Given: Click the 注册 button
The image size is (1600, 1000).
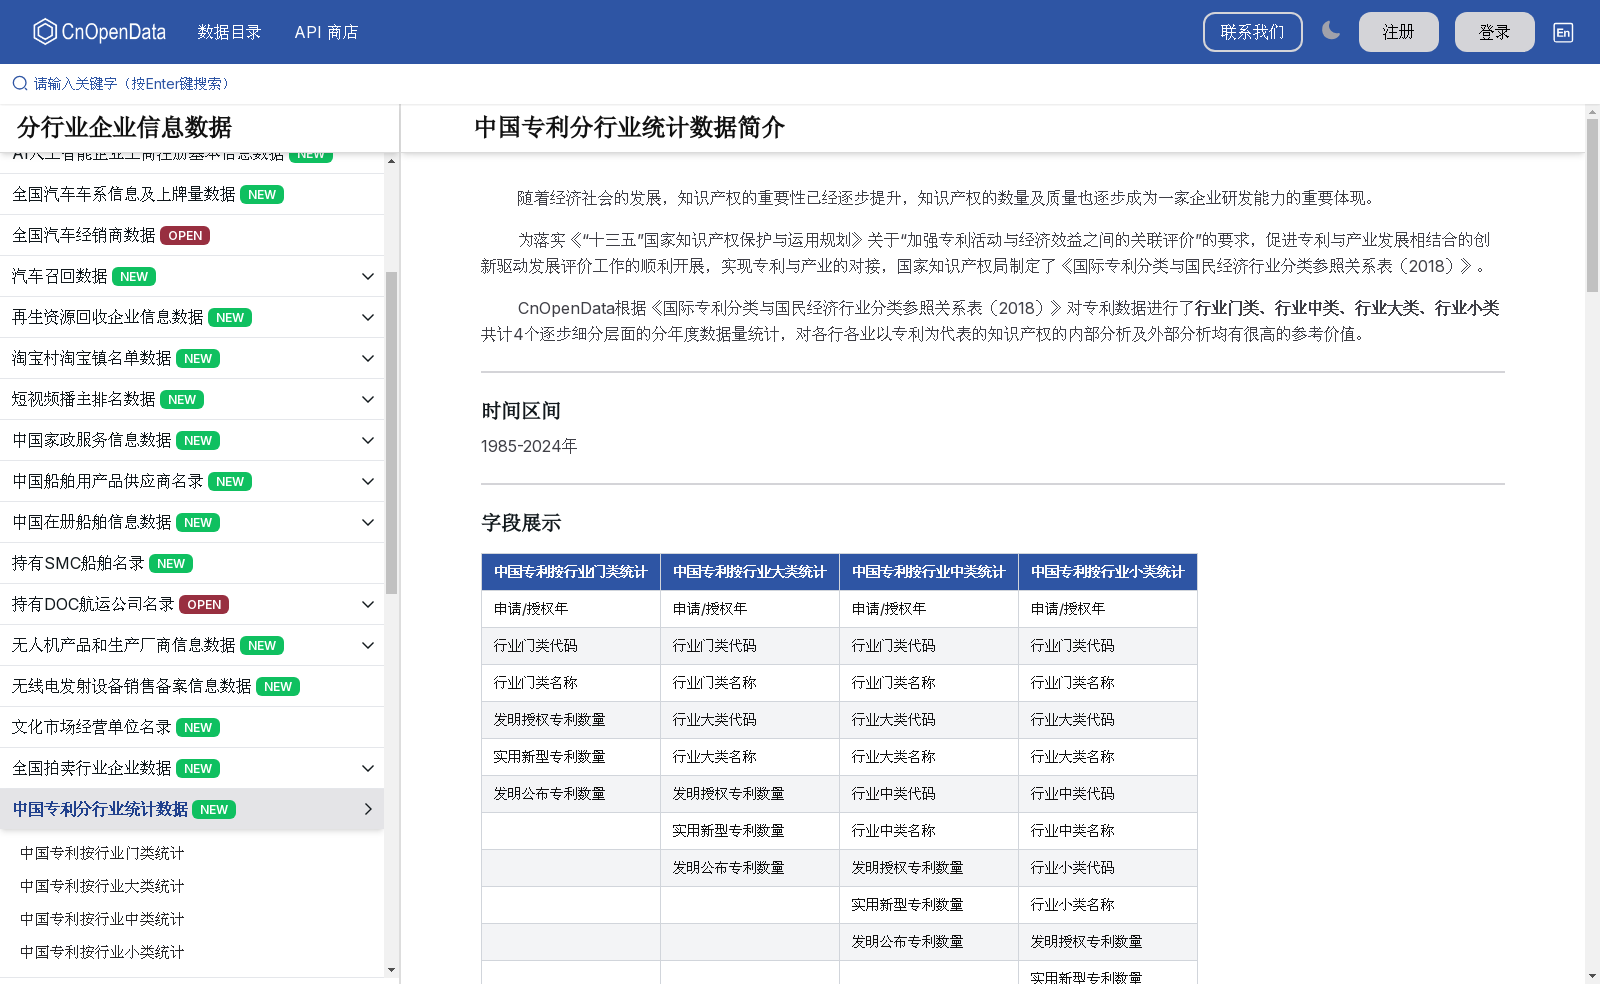Looking at the screenshot, I should pos(1398,32).
